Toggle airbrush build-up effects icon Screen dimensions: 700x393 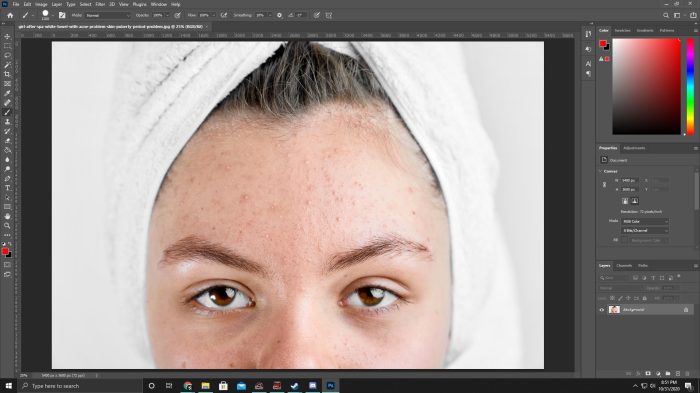[x=224, y=15]
